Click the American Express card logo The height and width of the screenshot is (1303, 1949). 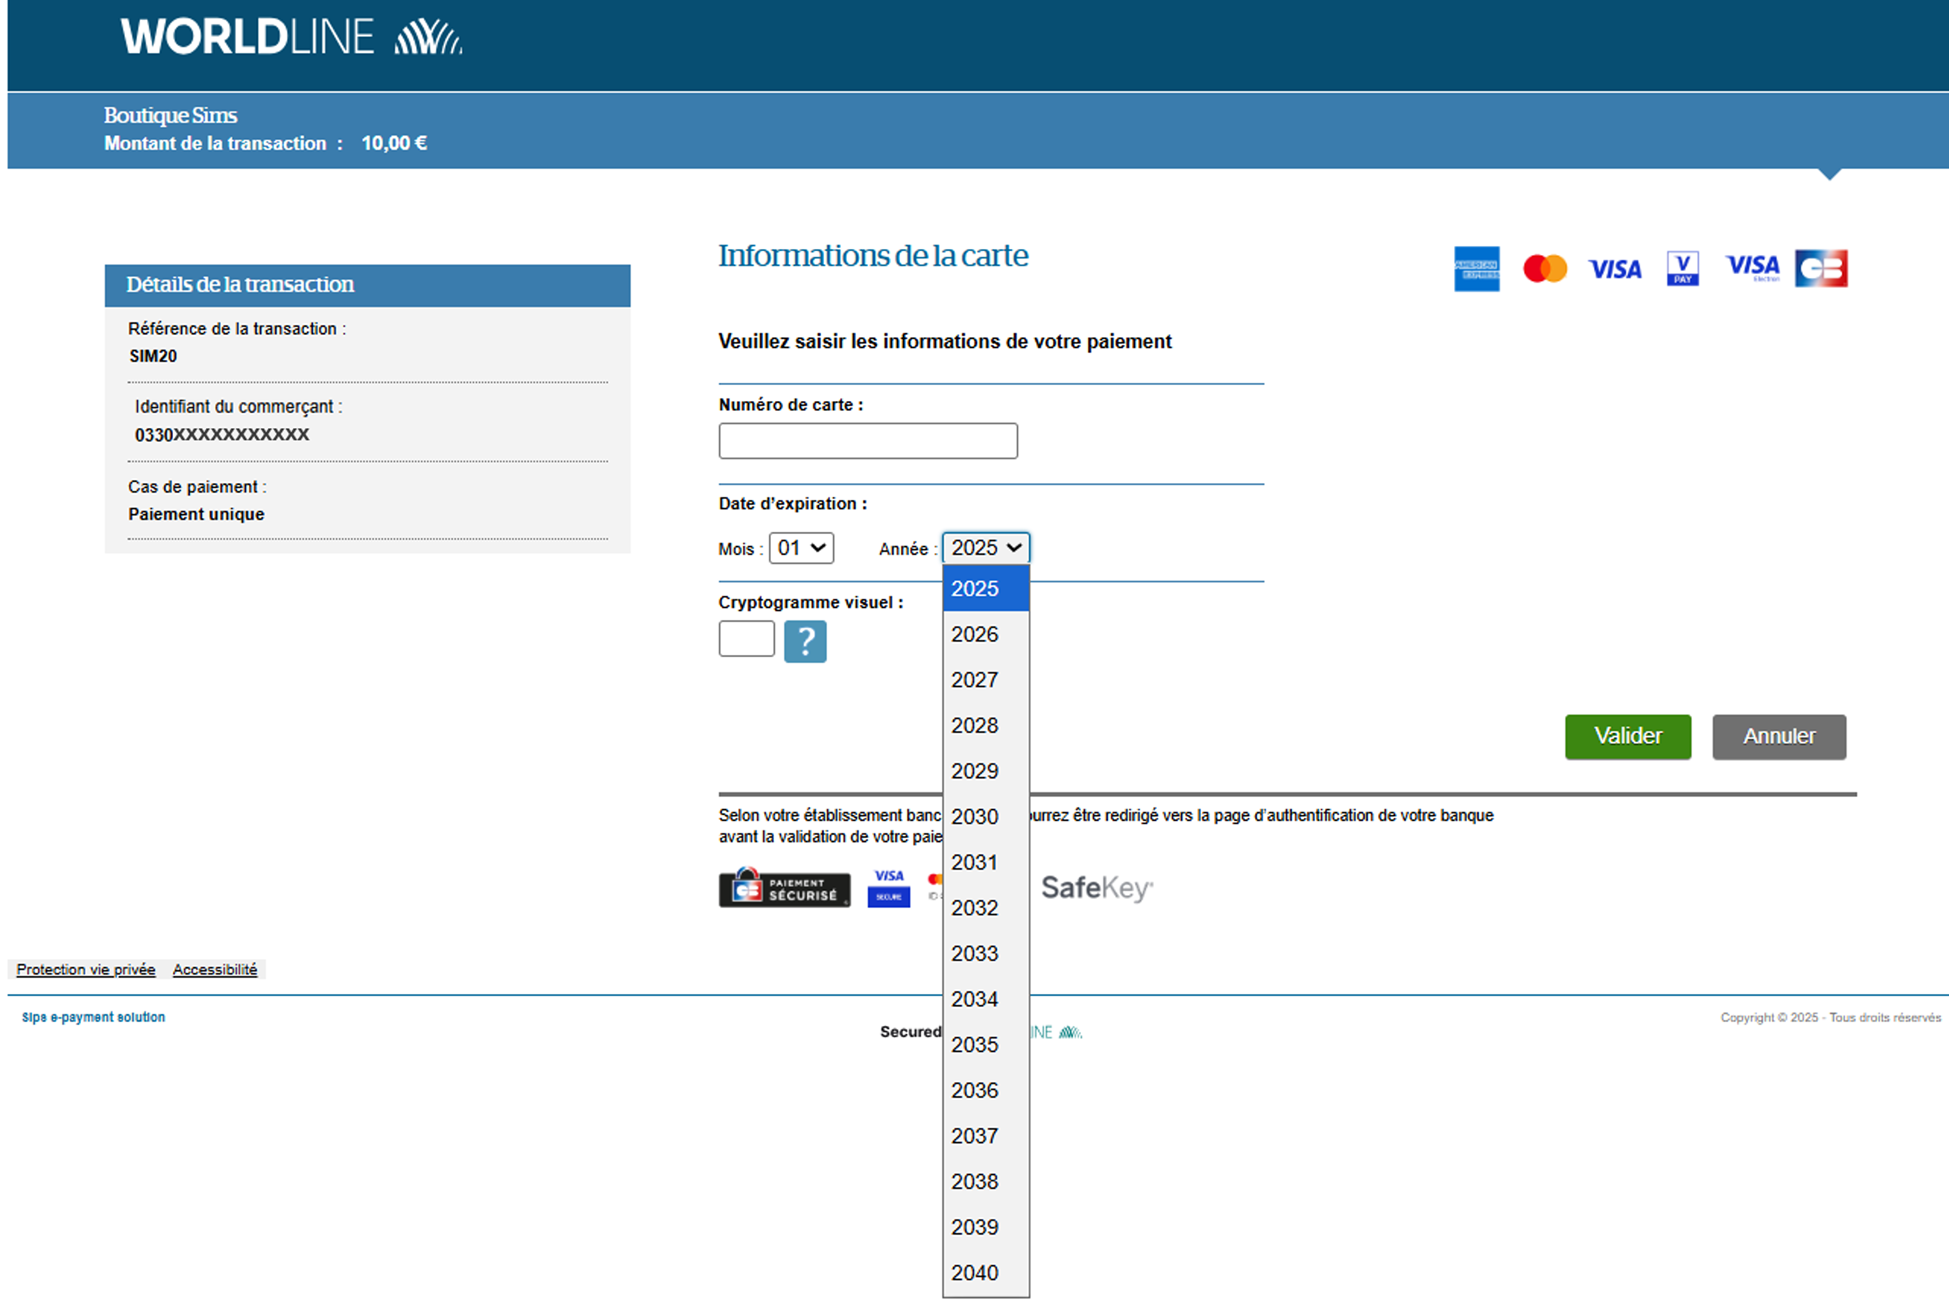(1476, 268)
